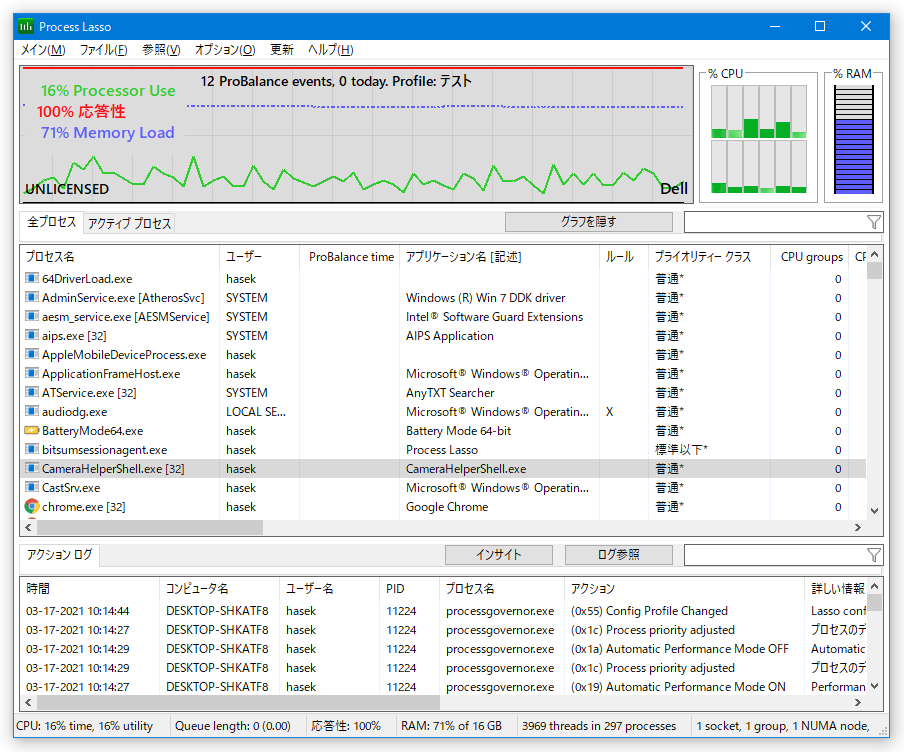Open the ファイル(F) menu
The image size is (904, 752).
point(103,50)
